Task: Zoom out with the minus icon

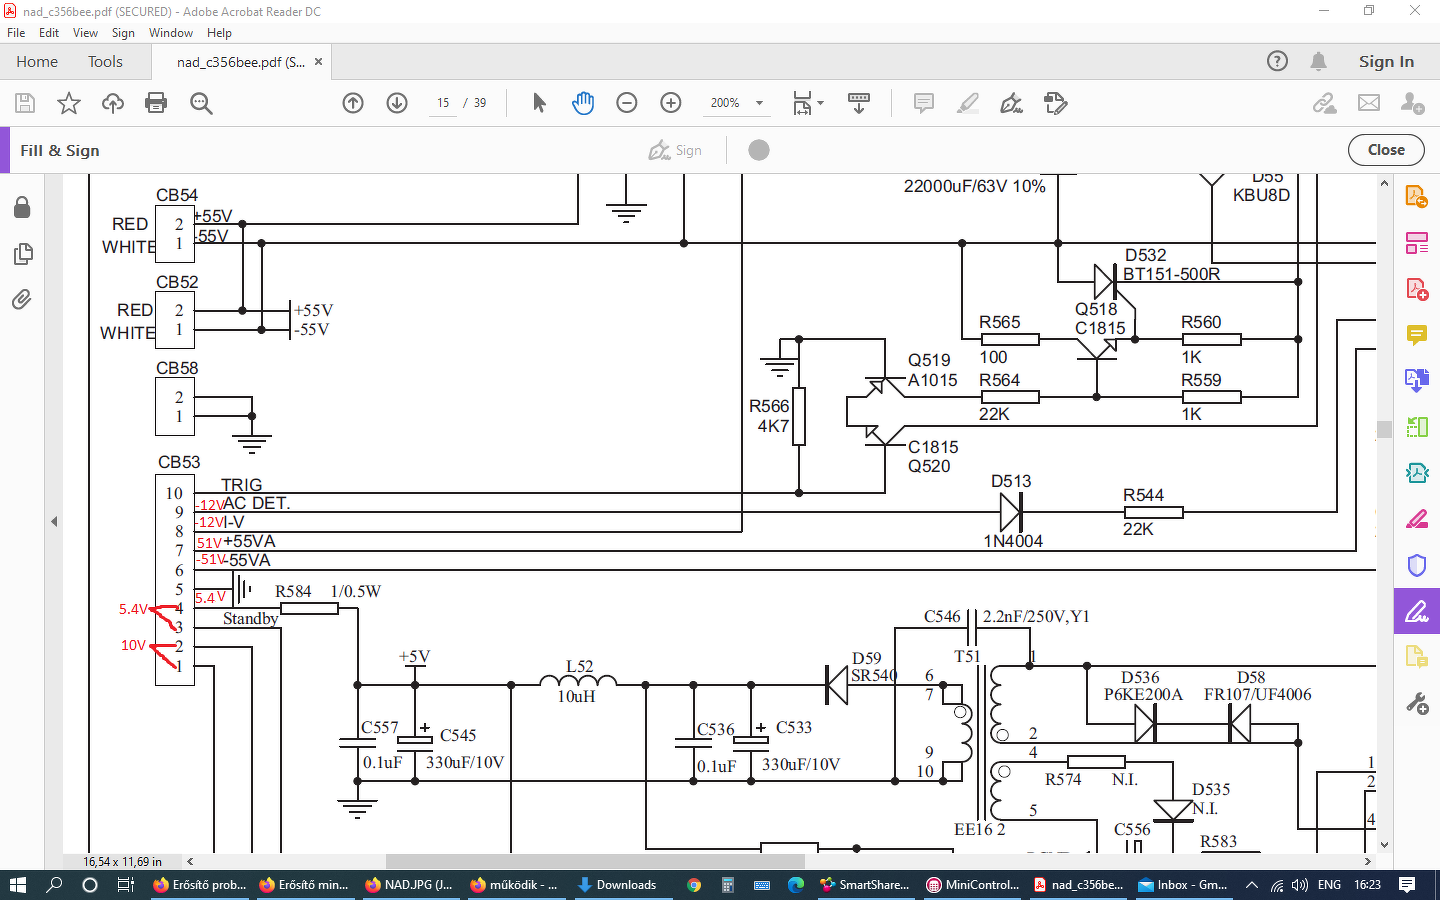Action: (627, 103)
